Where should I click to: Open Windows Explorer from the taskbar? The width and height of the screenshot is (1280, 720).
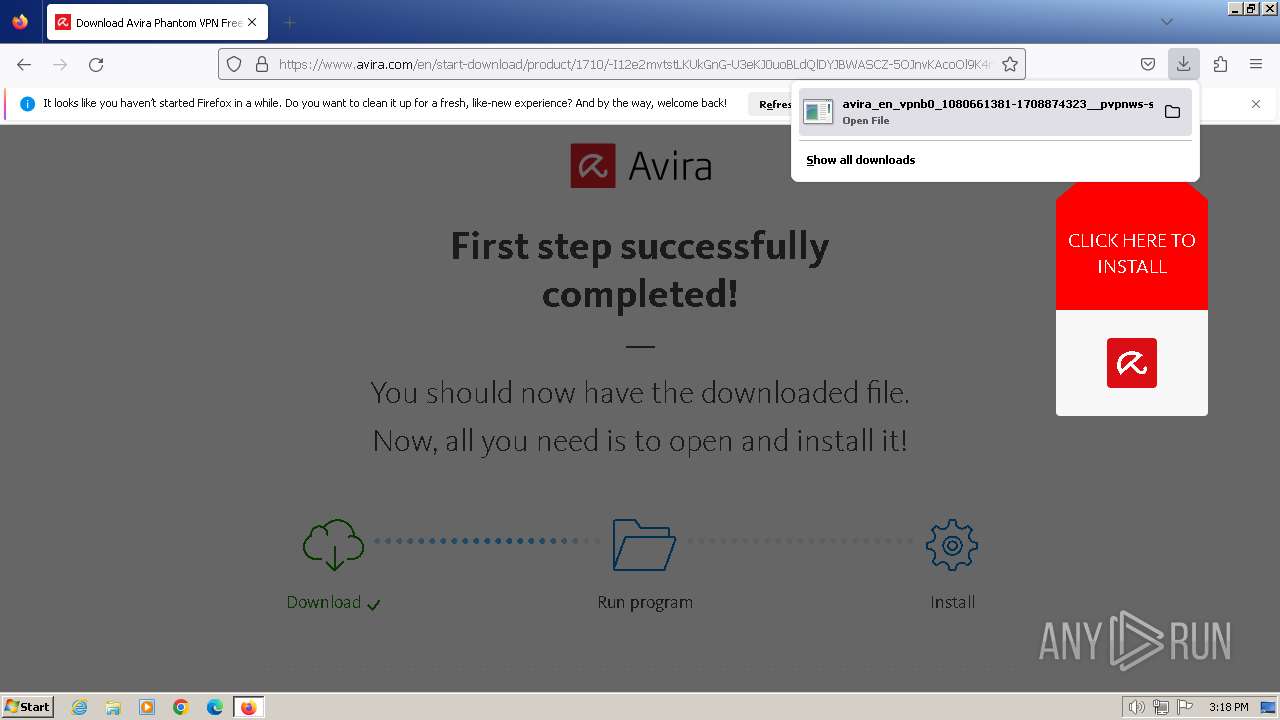click(113, 707)
